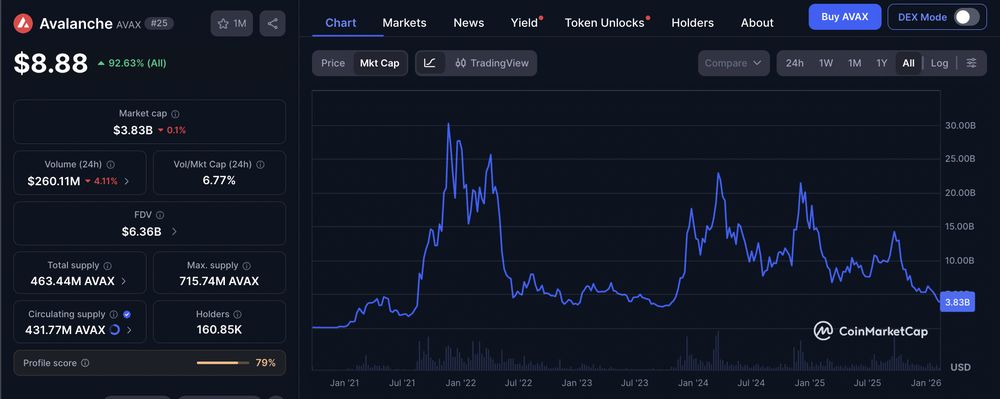Screen dimensions: 1000x399
Task: Set chart range to 1M
Action: tap(855, 63)
